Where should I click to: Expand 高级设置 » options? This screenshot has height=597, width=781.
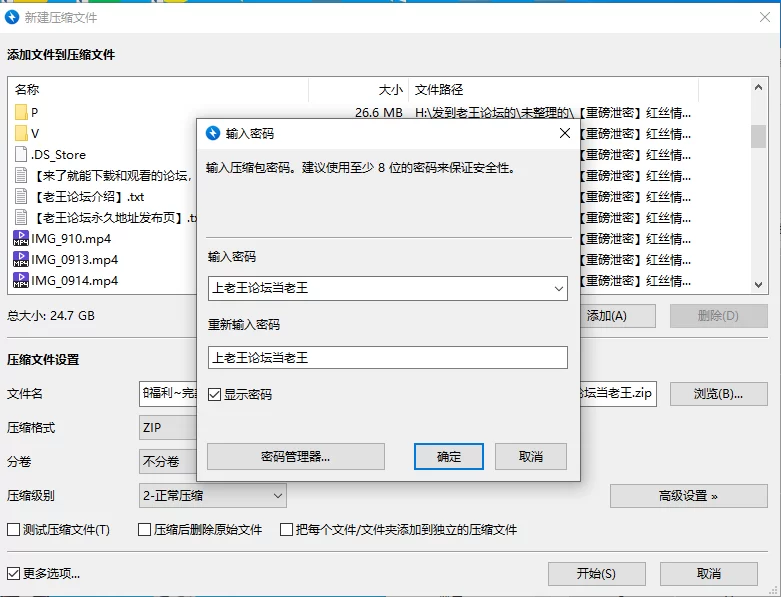[x=688, y=496]
